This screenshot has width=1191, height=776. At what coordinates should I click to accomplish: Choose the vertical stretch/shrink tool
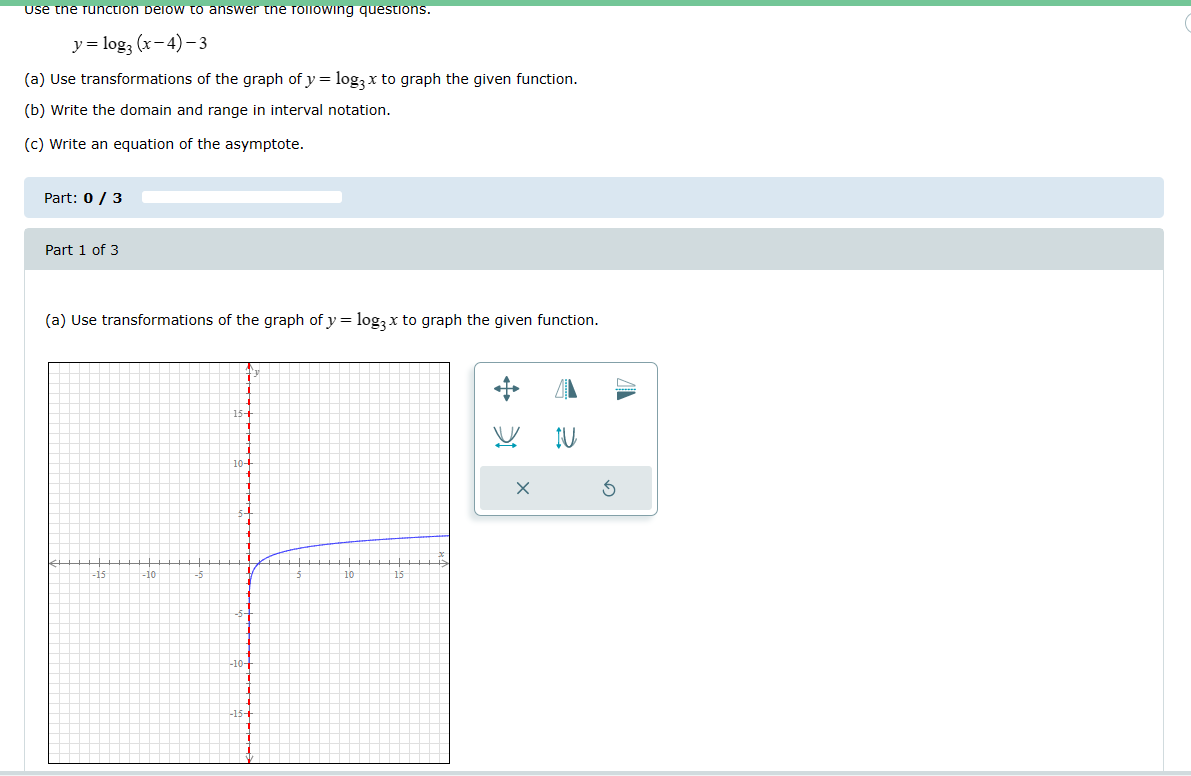click(x=565, y=436)
